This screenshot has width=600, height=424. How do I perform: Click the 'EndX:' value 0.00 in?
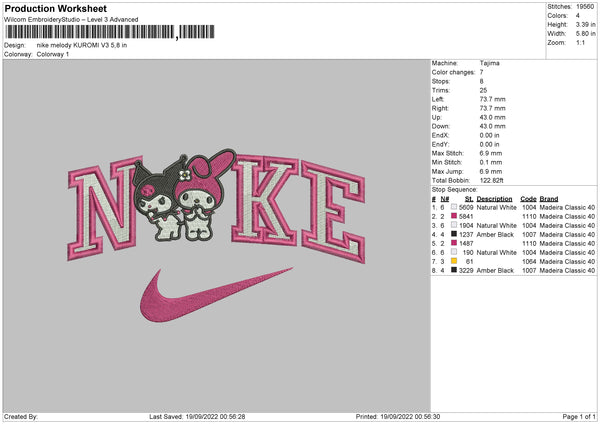tap(489, 135)
